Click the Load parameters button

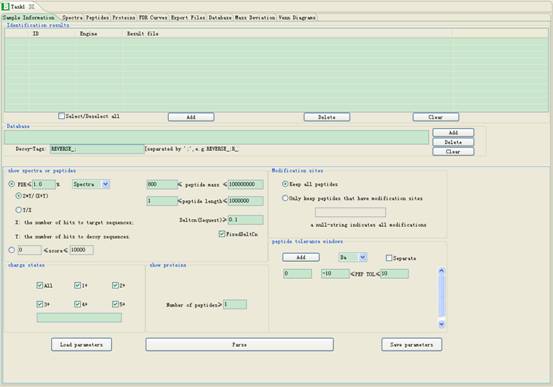(81, 344)
